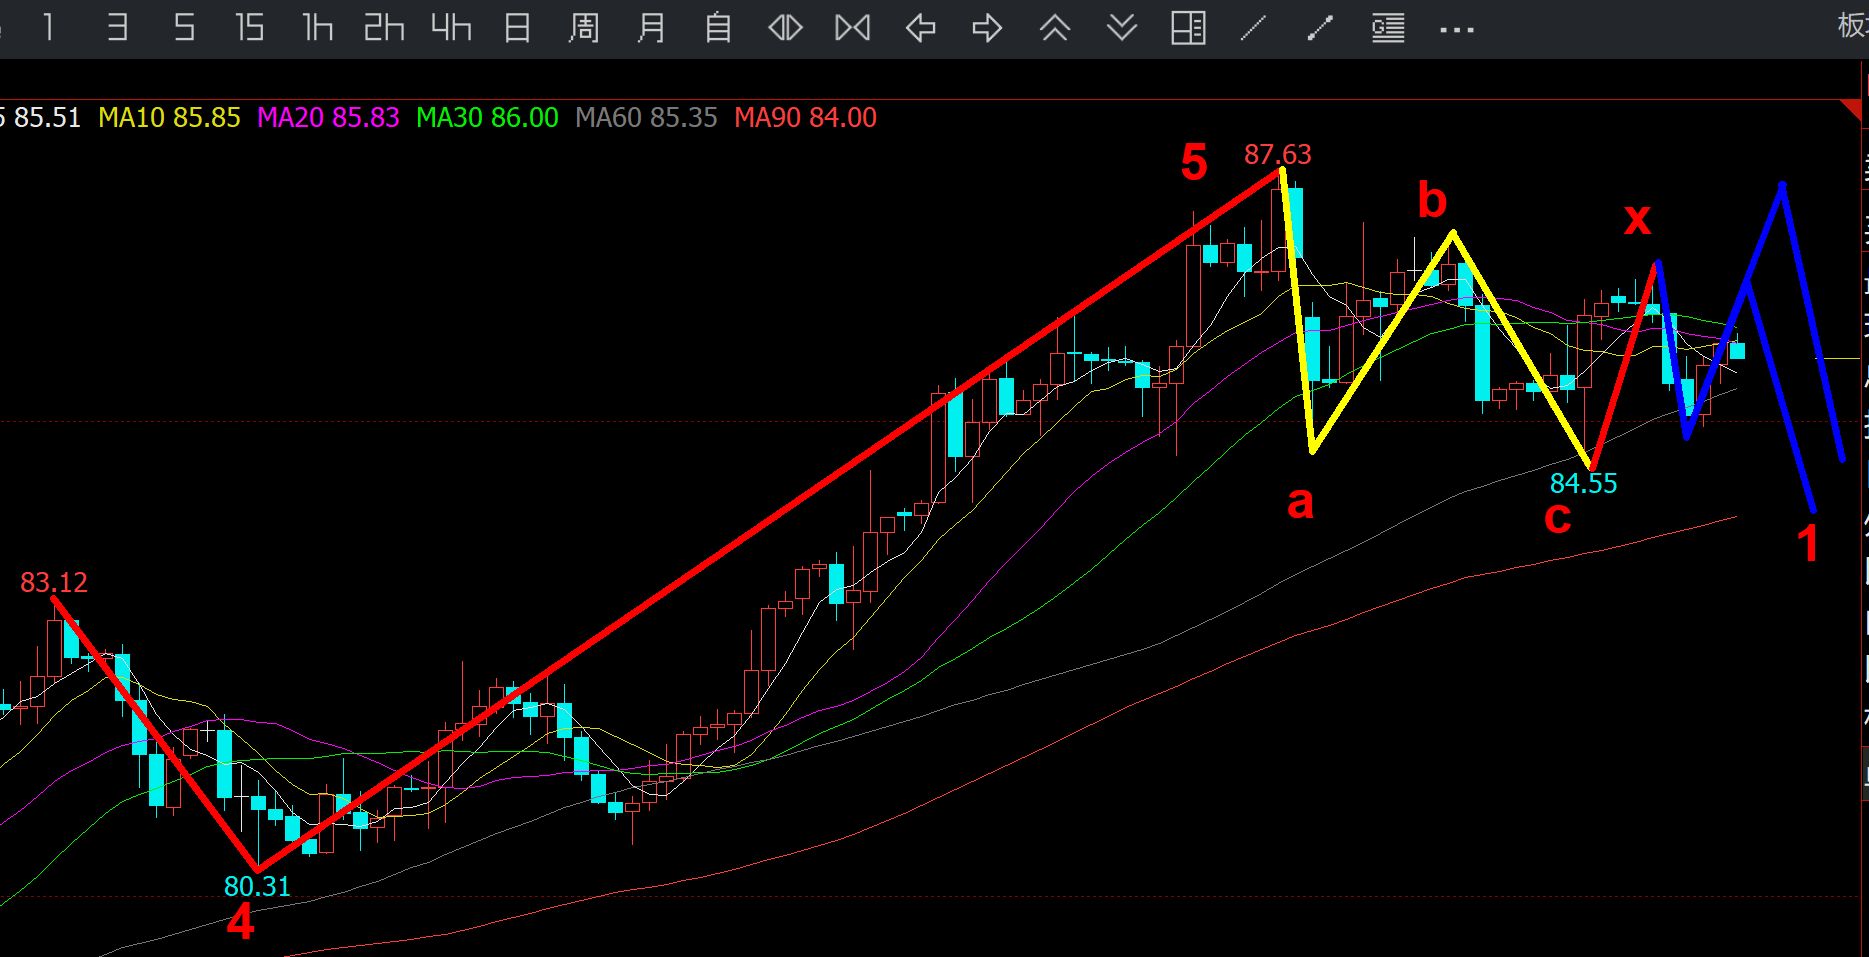Move chart right with arrow icon

[x=987, y=28]
